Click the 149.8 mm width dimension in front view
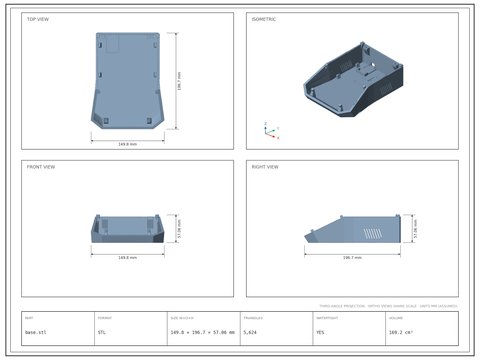The height and width of the screenshot is (360, 480). point(127,258)
